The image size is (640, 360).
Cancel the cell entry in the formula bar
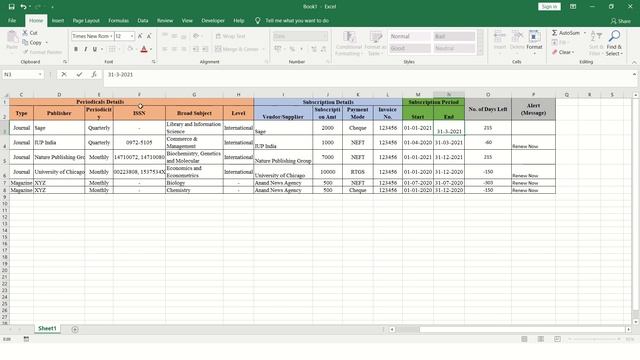coord(64,74)
